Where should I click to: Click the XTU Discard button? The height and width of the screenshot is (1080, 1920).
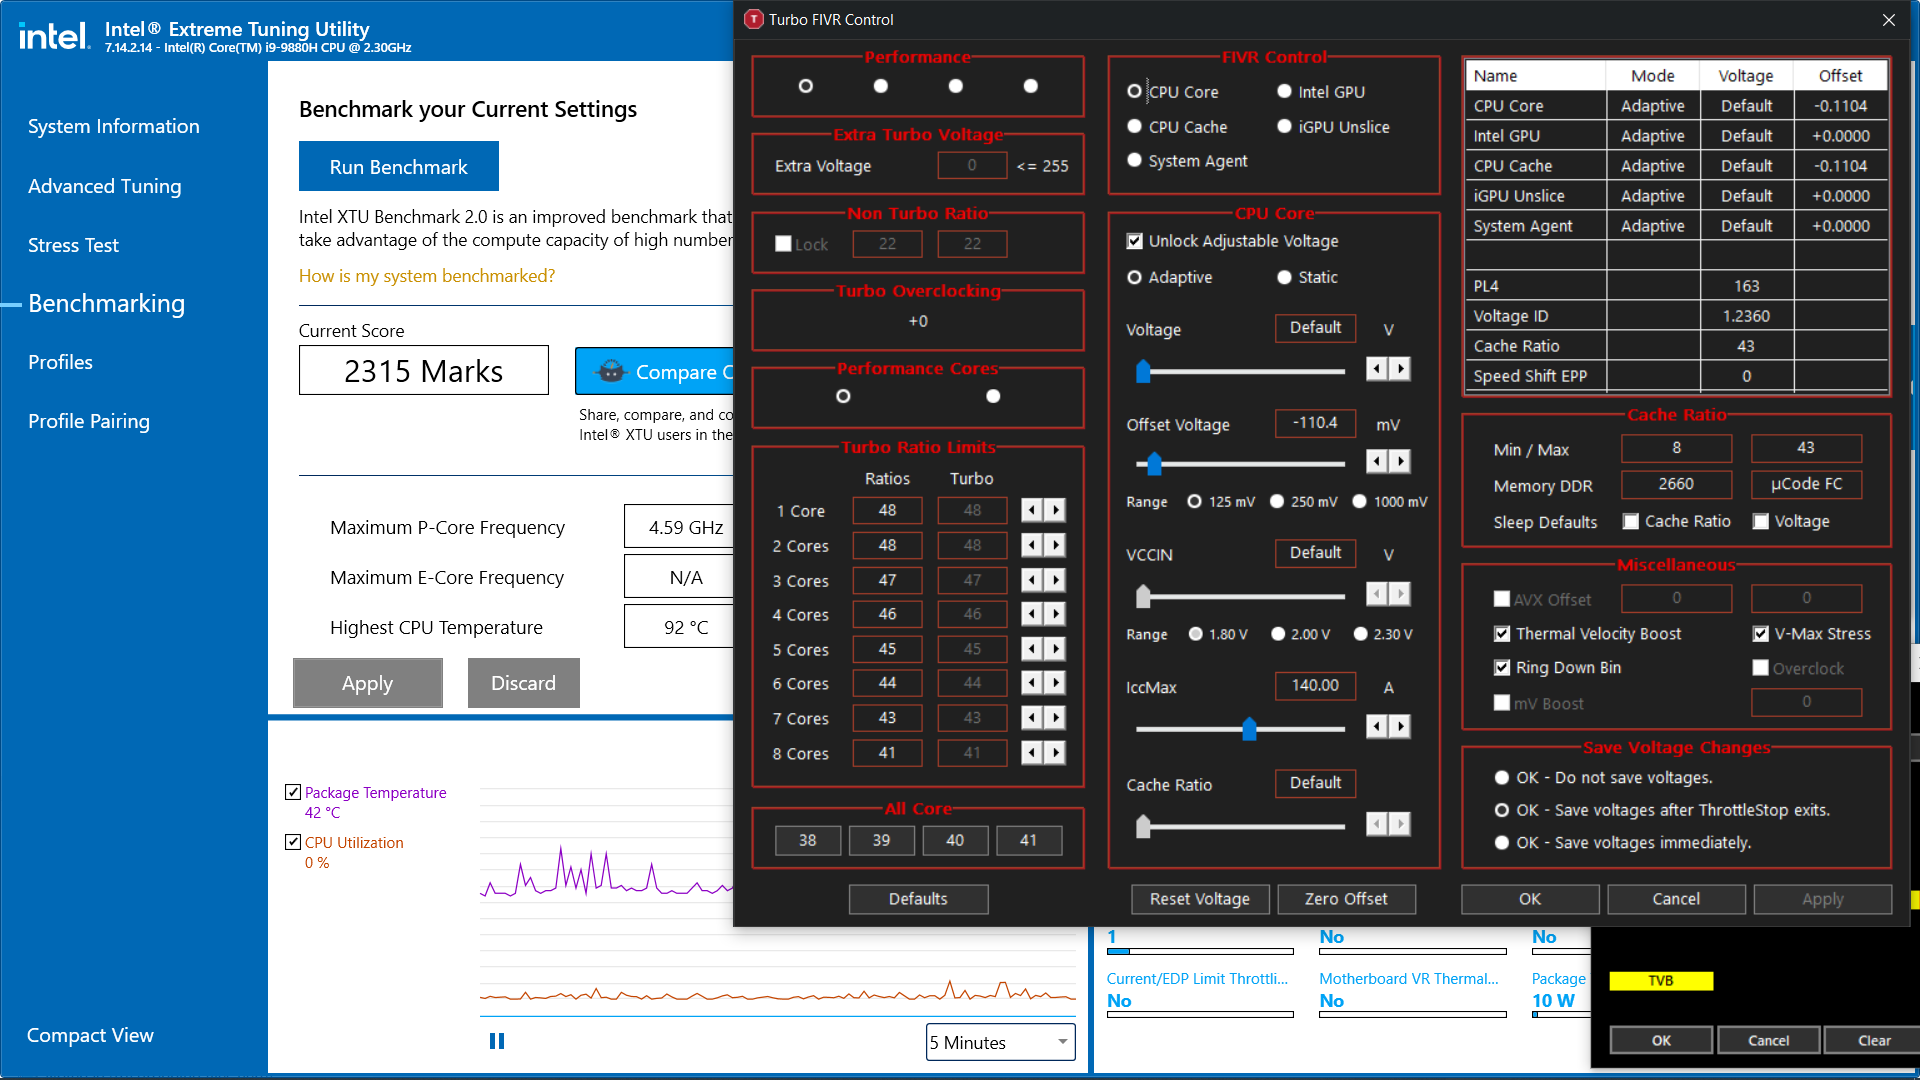pyautogui.click(x=523, y=683)
